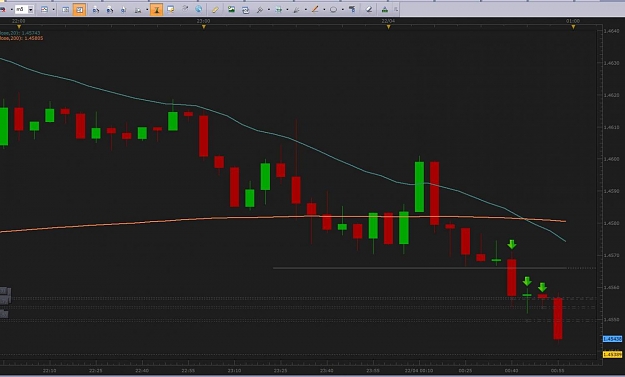The width and height of the screenshot is (625, 377).
Task: Select the eraser tool icon
Action: (x=369, y=9)
